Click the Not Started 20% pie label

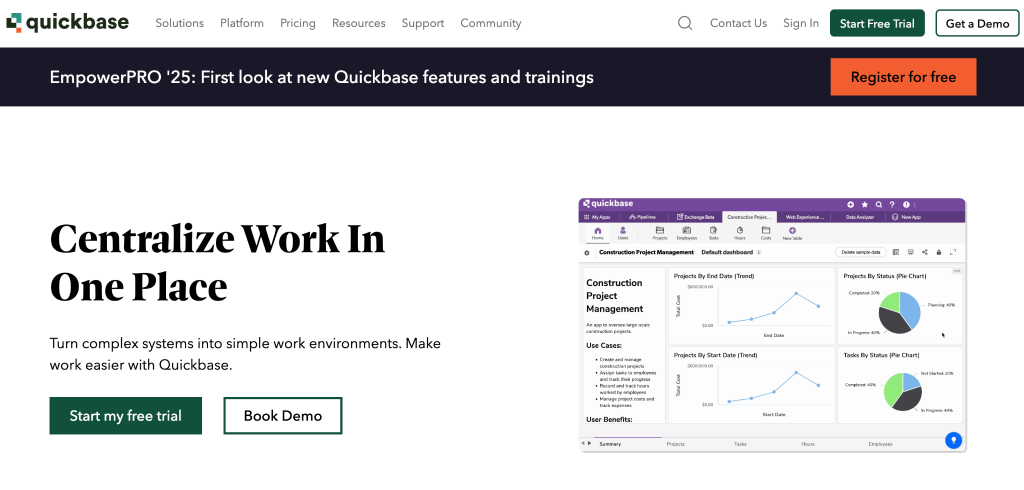(x=937, y=373)
